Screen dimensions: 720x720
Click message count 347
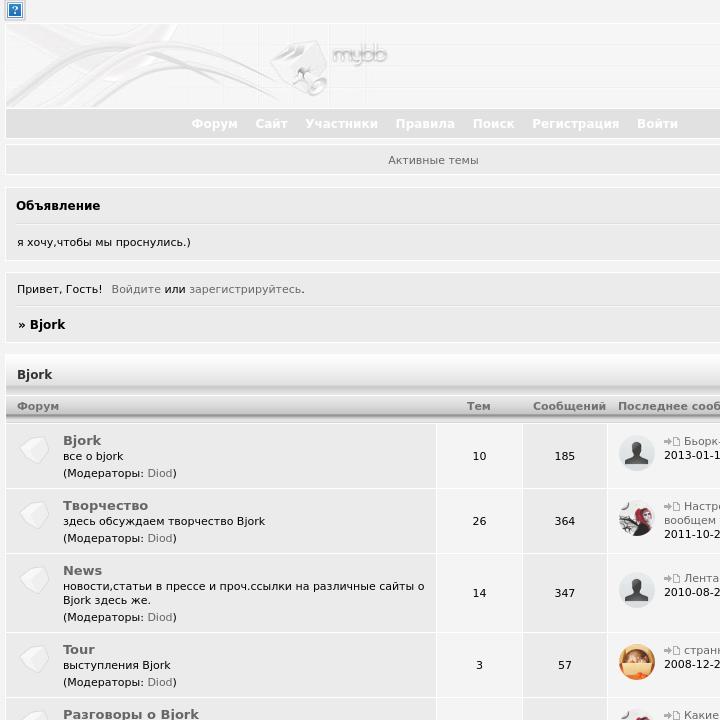tap(565, 593)
